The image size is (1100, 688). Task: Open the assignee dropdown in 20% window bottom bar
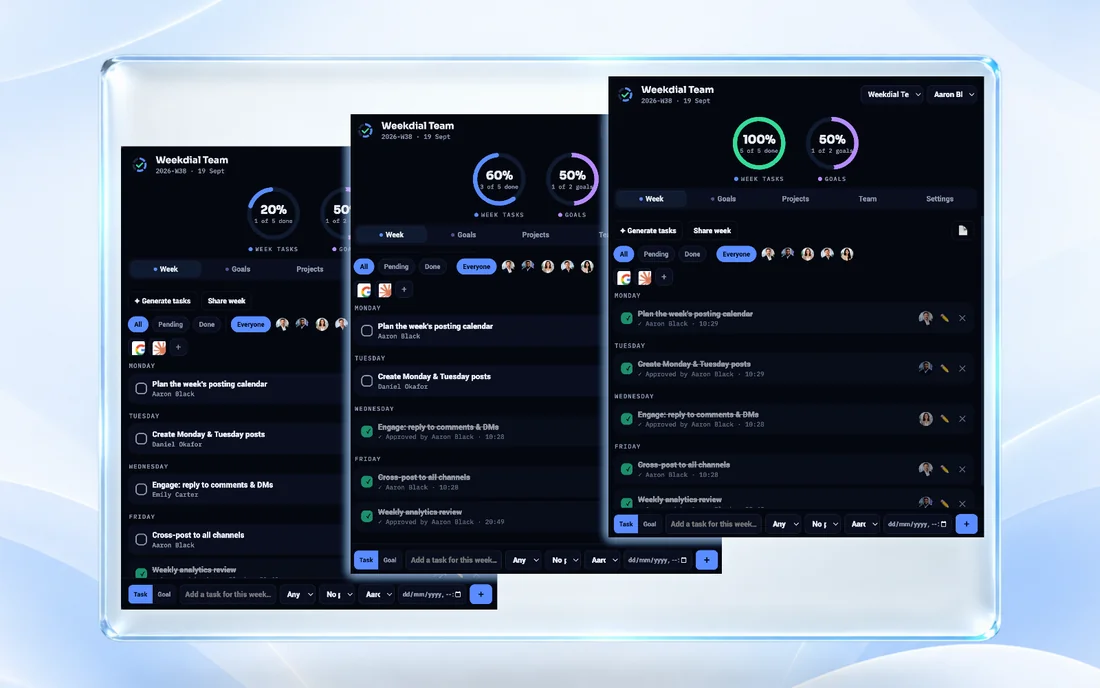pos(377,594)
